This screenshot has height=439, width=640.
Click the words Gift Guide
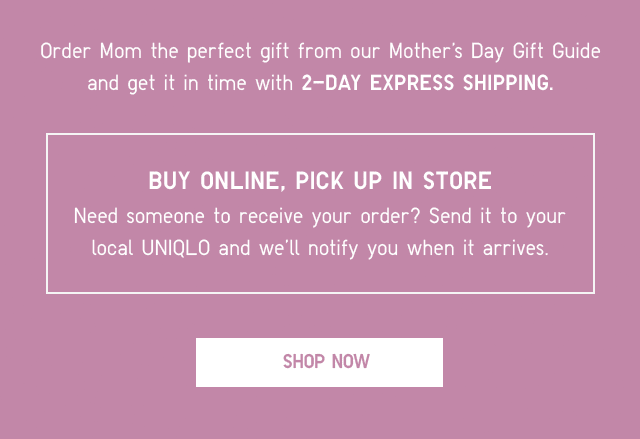coord(556,51)
